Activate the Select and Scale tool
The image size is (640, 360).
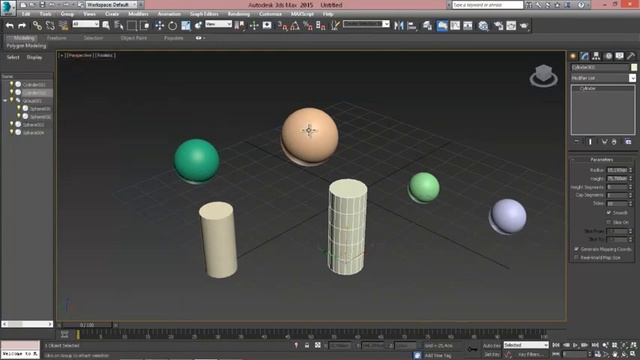pos(186,26)
